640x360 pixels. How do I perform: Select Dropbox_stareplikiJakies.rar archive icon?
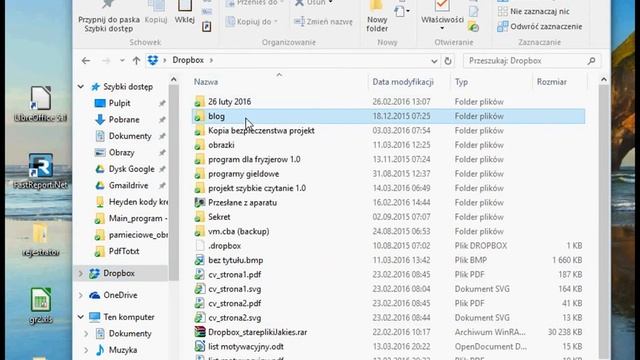199,332
